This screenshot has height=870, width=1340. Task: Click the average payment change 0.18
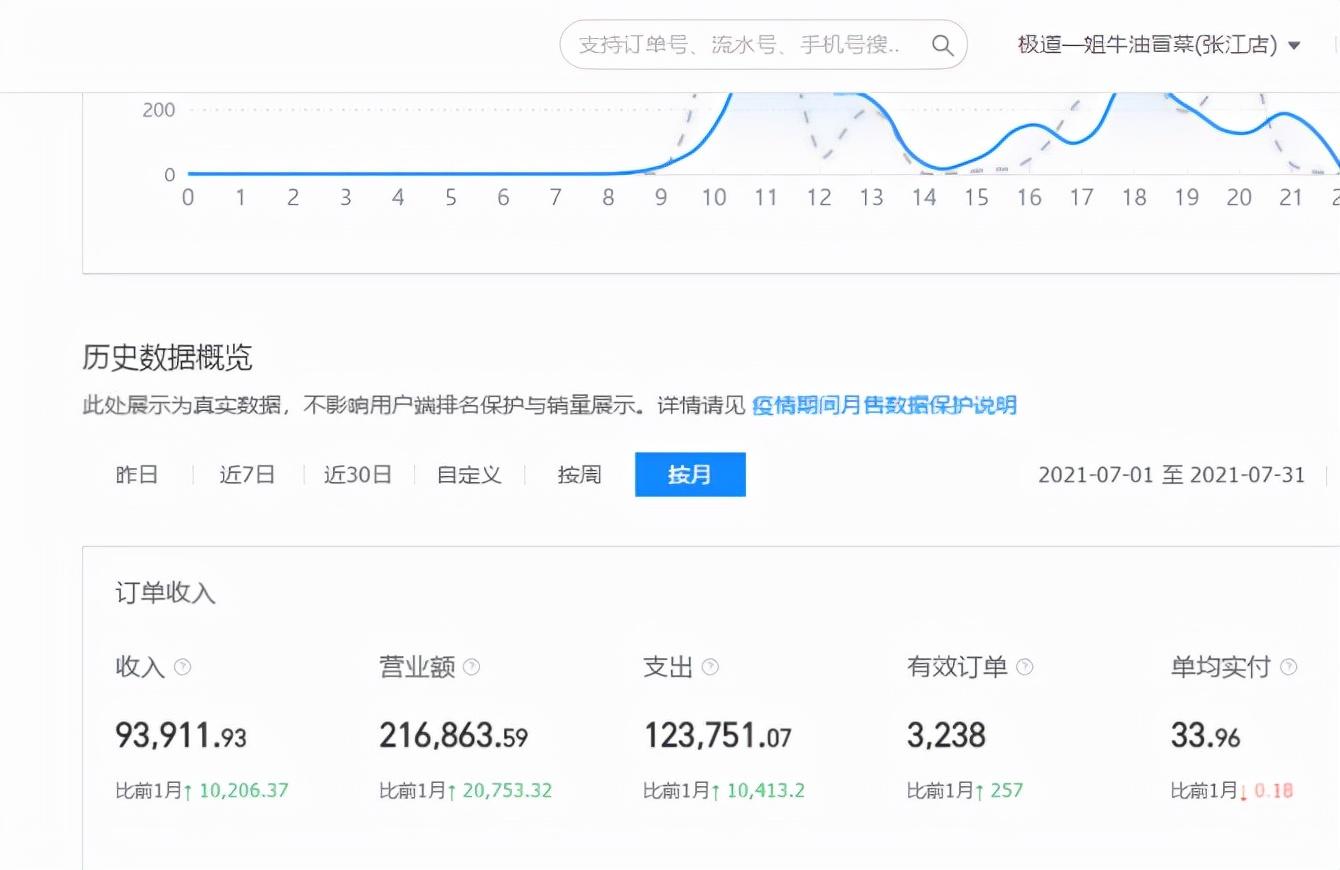[x=1273, y=790]
